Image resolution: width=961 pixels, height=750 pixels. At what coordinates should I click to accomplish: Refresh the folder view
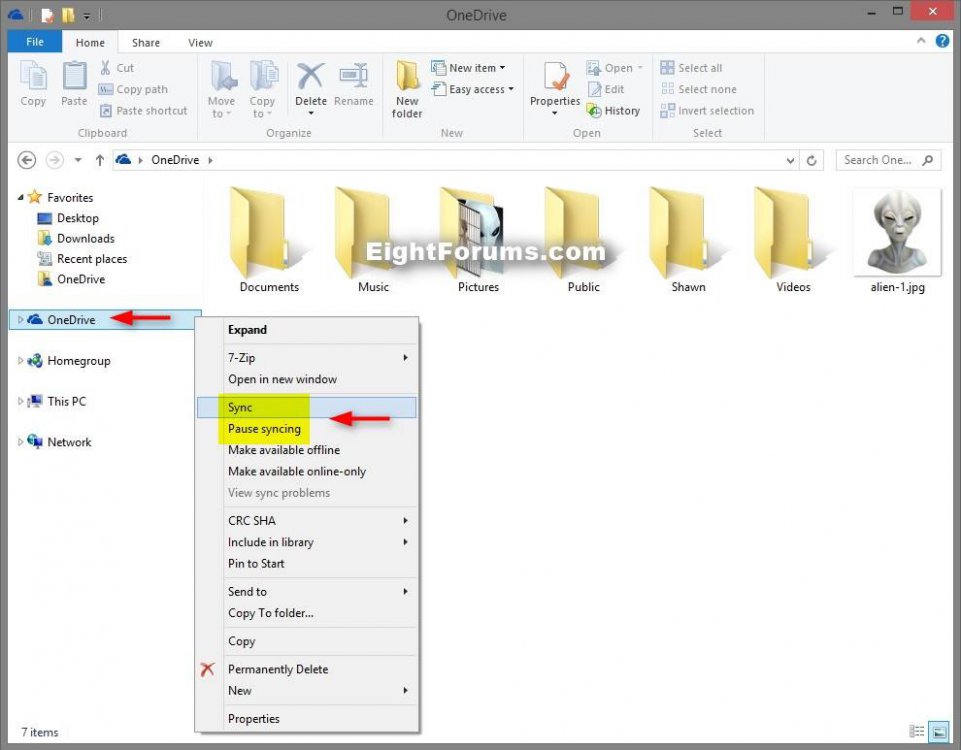(x=810, y=160)
